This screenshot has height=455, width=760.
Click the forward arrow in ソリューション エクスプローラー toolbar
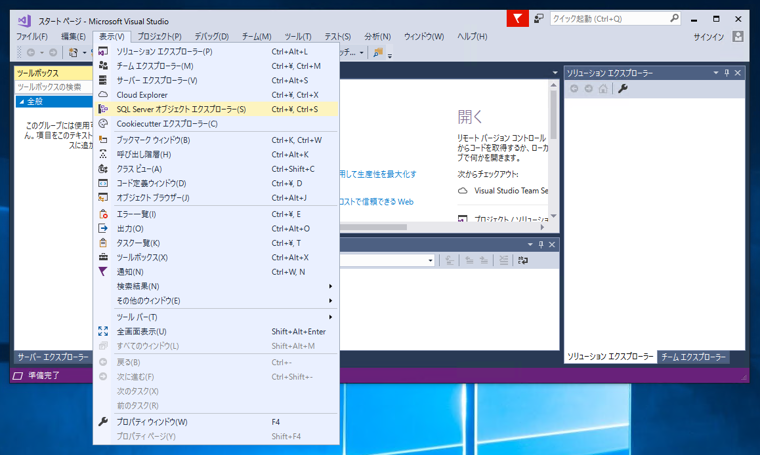pyautogui.click(x=588, y=89)
